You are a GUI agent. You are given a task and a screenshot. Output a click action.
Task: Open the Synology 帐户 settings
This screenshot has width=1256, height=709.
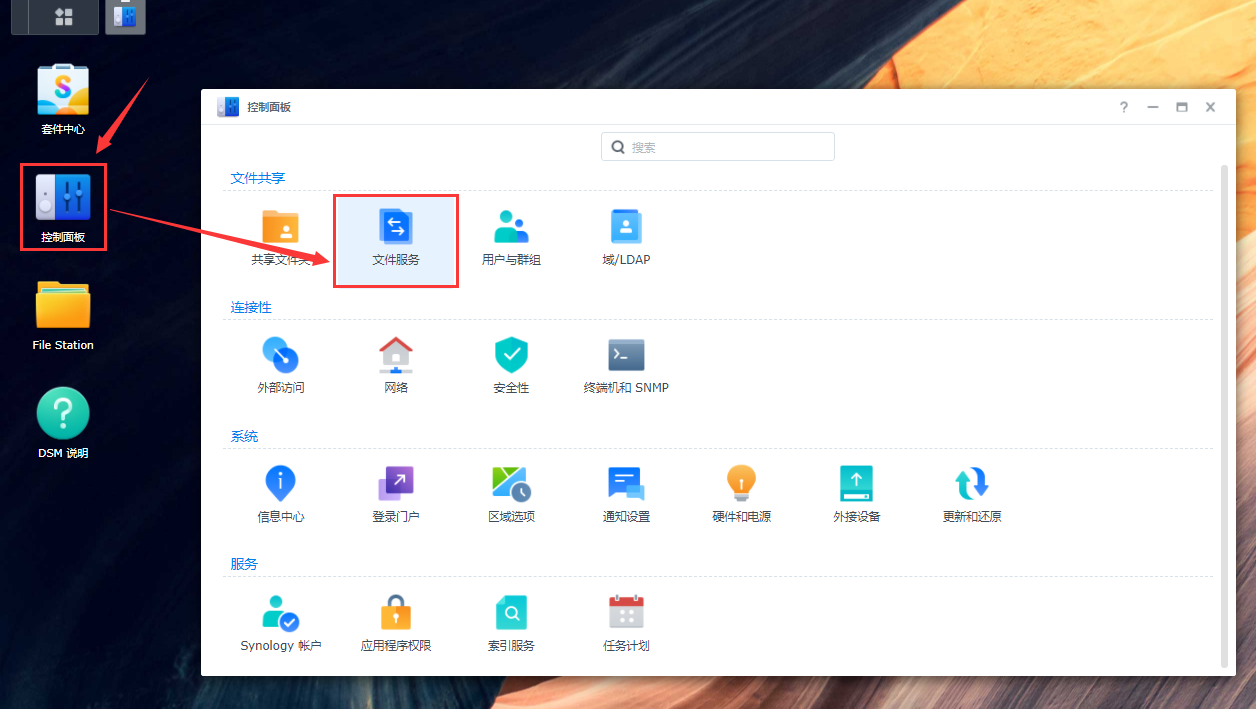[x=281, y=620]
